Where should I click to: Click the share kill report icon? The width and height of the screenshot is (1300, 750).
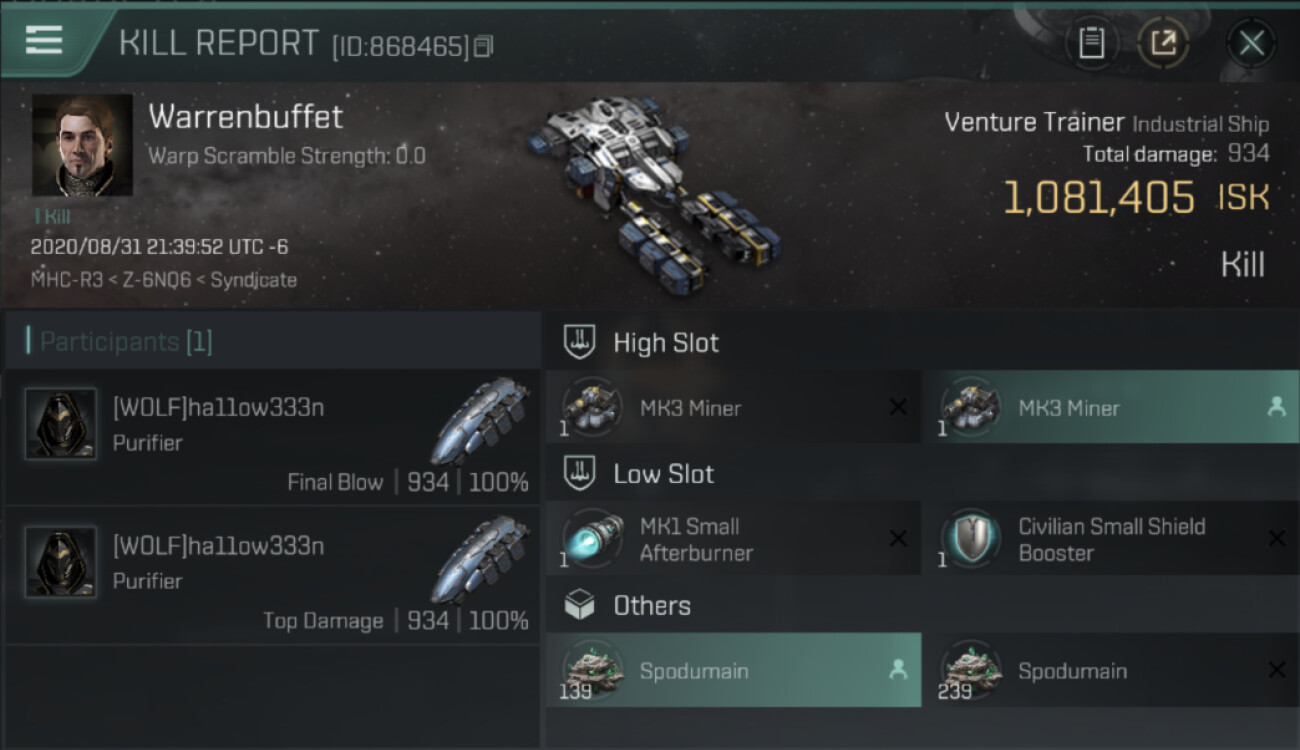(x=1162, y=43)
